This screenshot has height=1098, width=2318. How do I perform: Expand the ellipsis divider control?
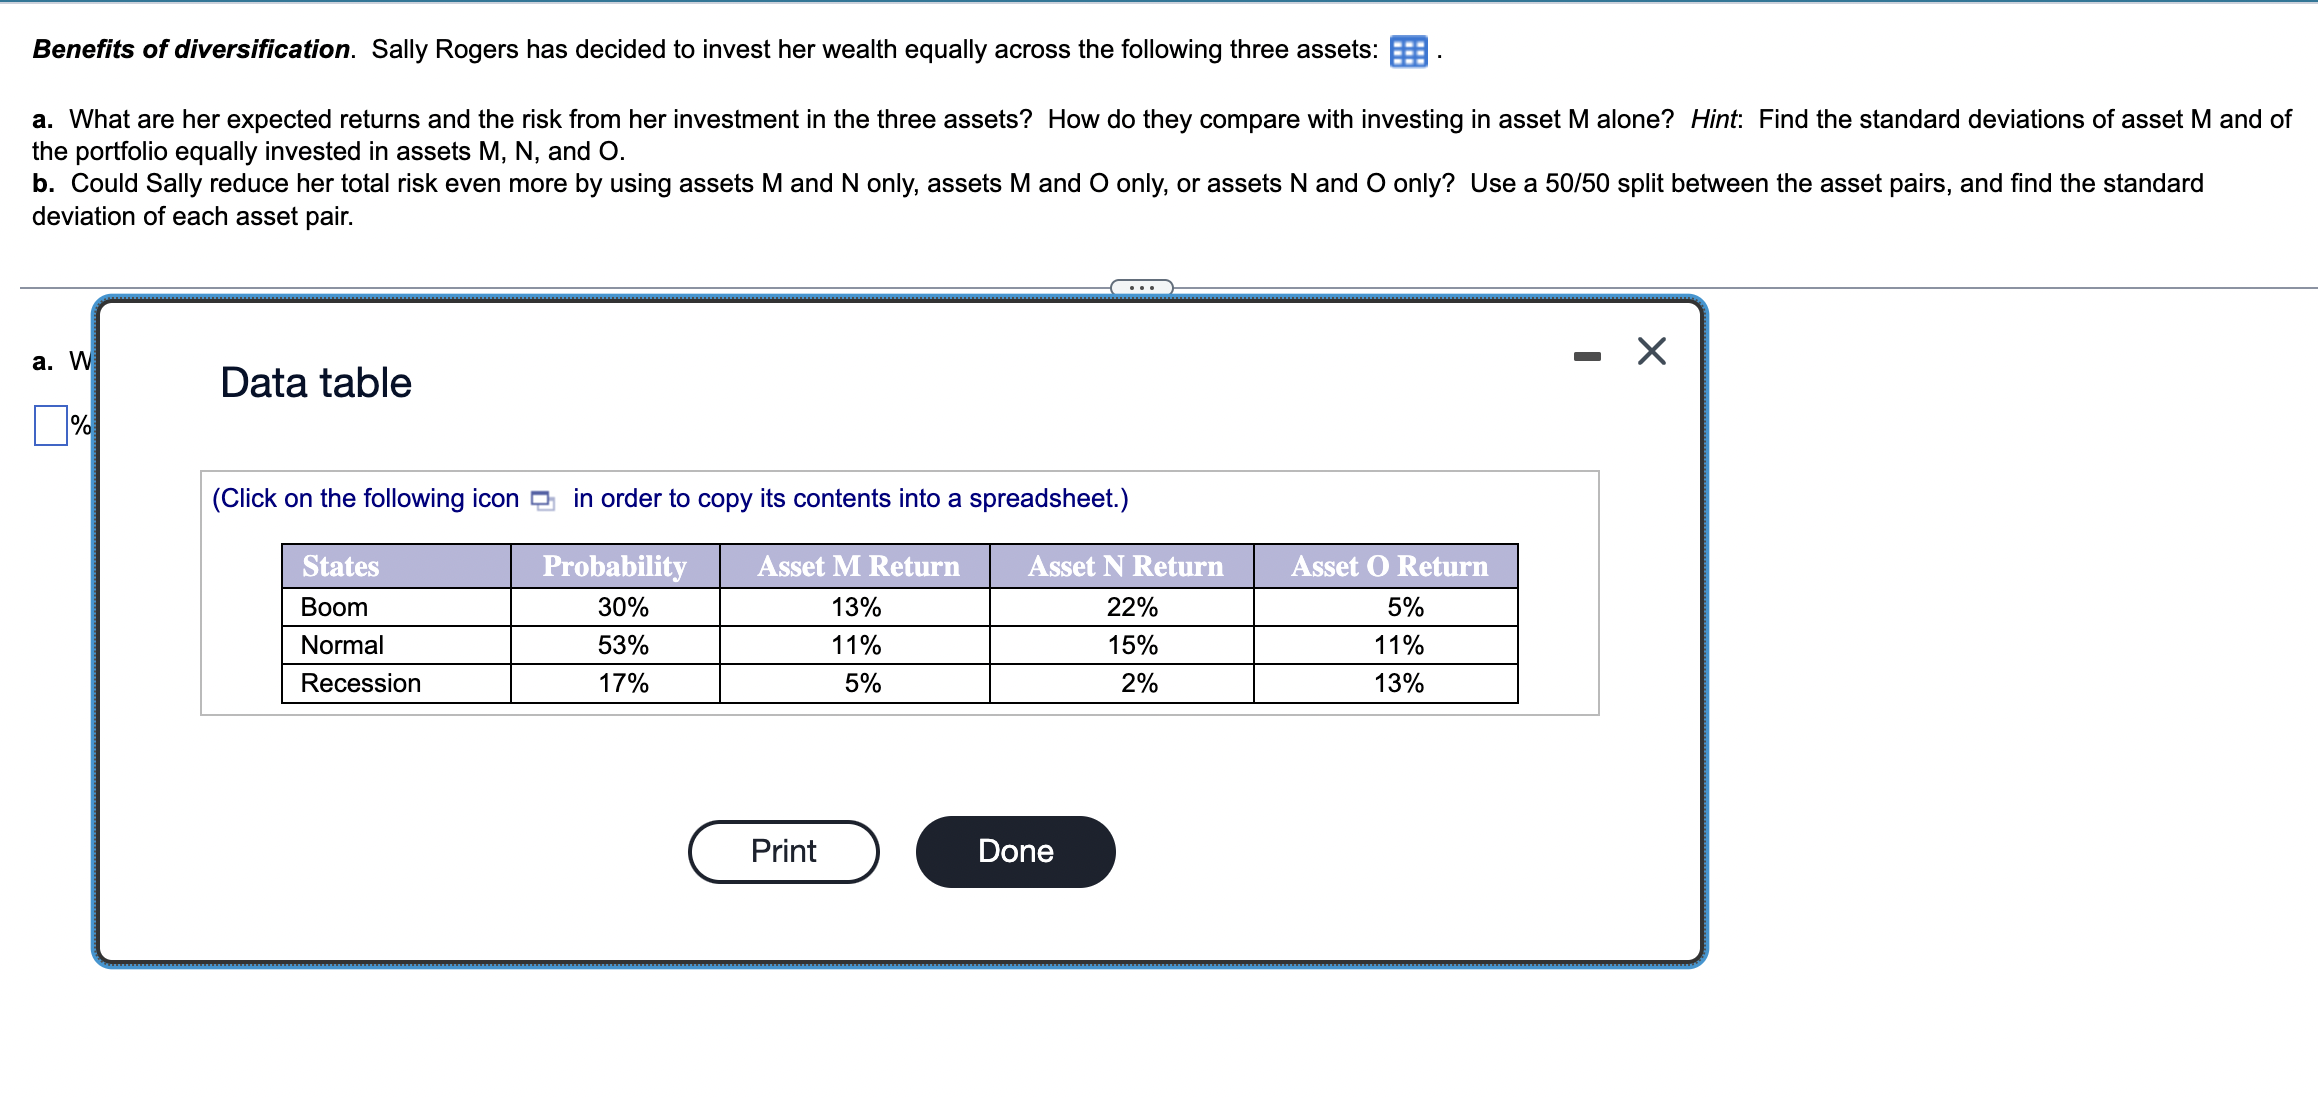(x=1140, y=288)
